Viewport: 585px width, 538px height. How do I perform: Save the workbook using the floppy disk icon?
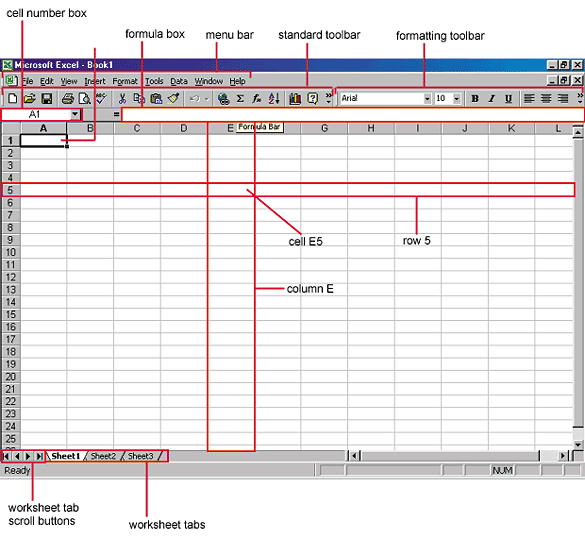tap(47, 98)
